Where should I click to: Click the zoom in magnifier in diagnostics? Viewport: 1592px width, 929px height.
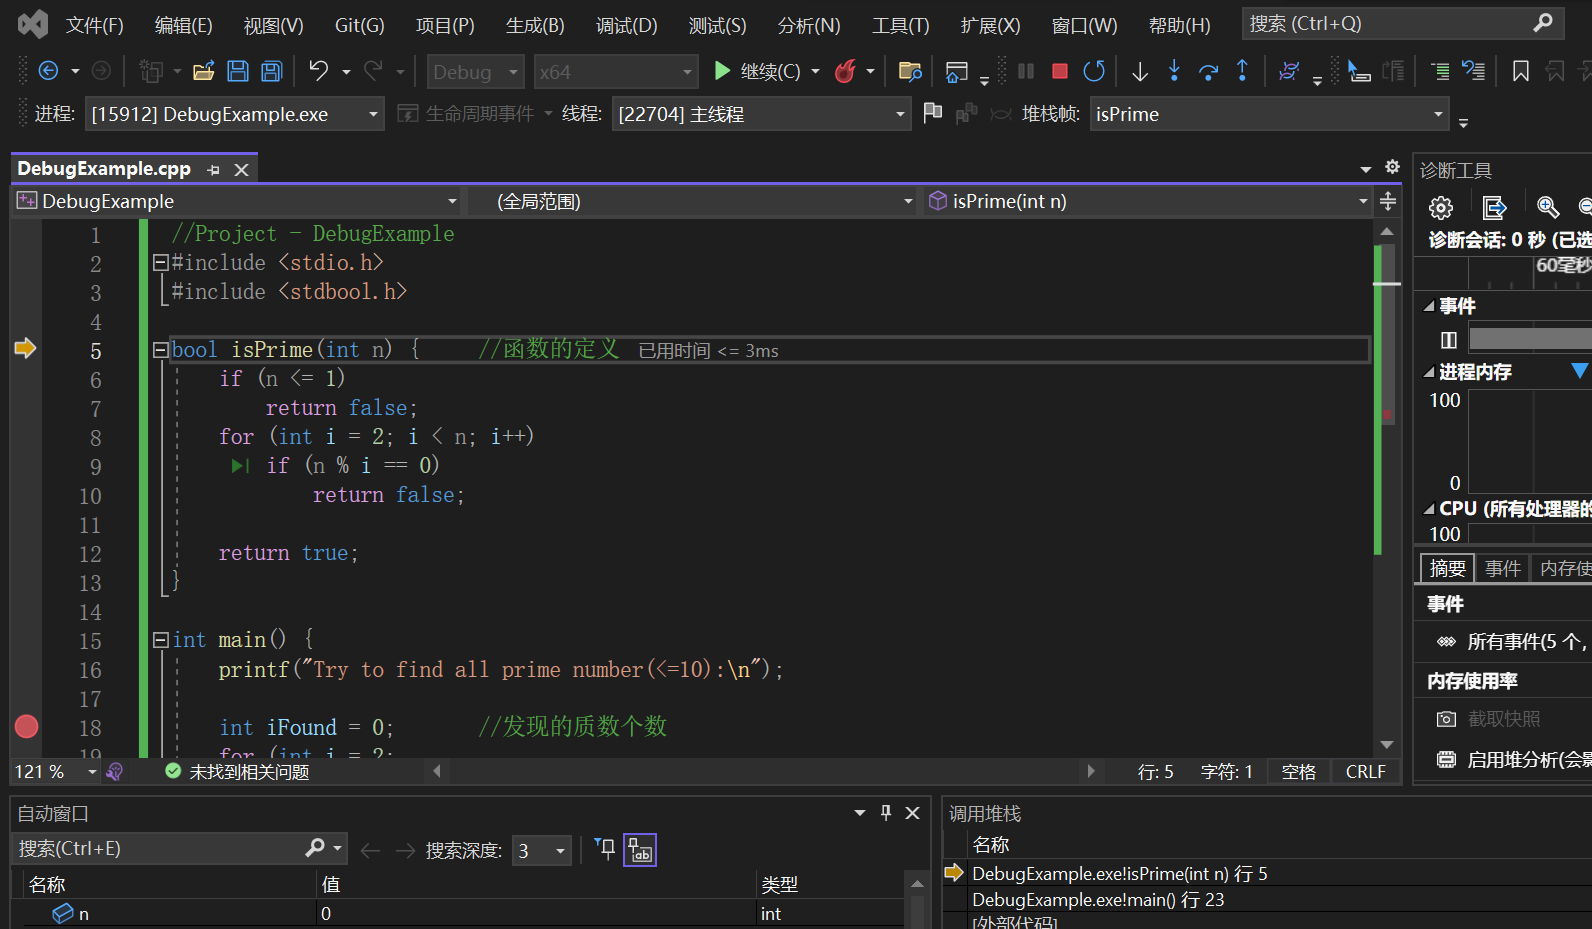coord(1548,207)
